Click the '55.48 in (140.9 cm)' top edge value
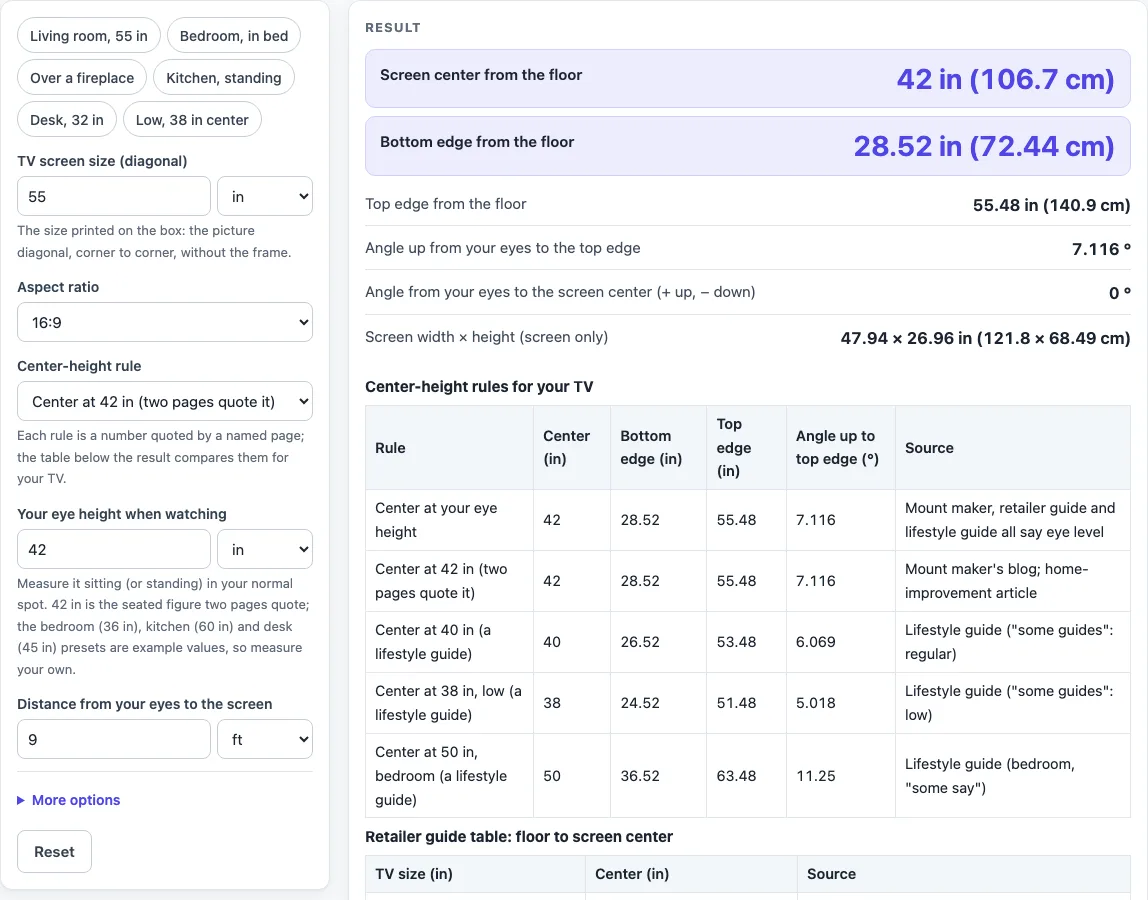The height and width of the screenshot is (900, 1148). coord(1051,205)
